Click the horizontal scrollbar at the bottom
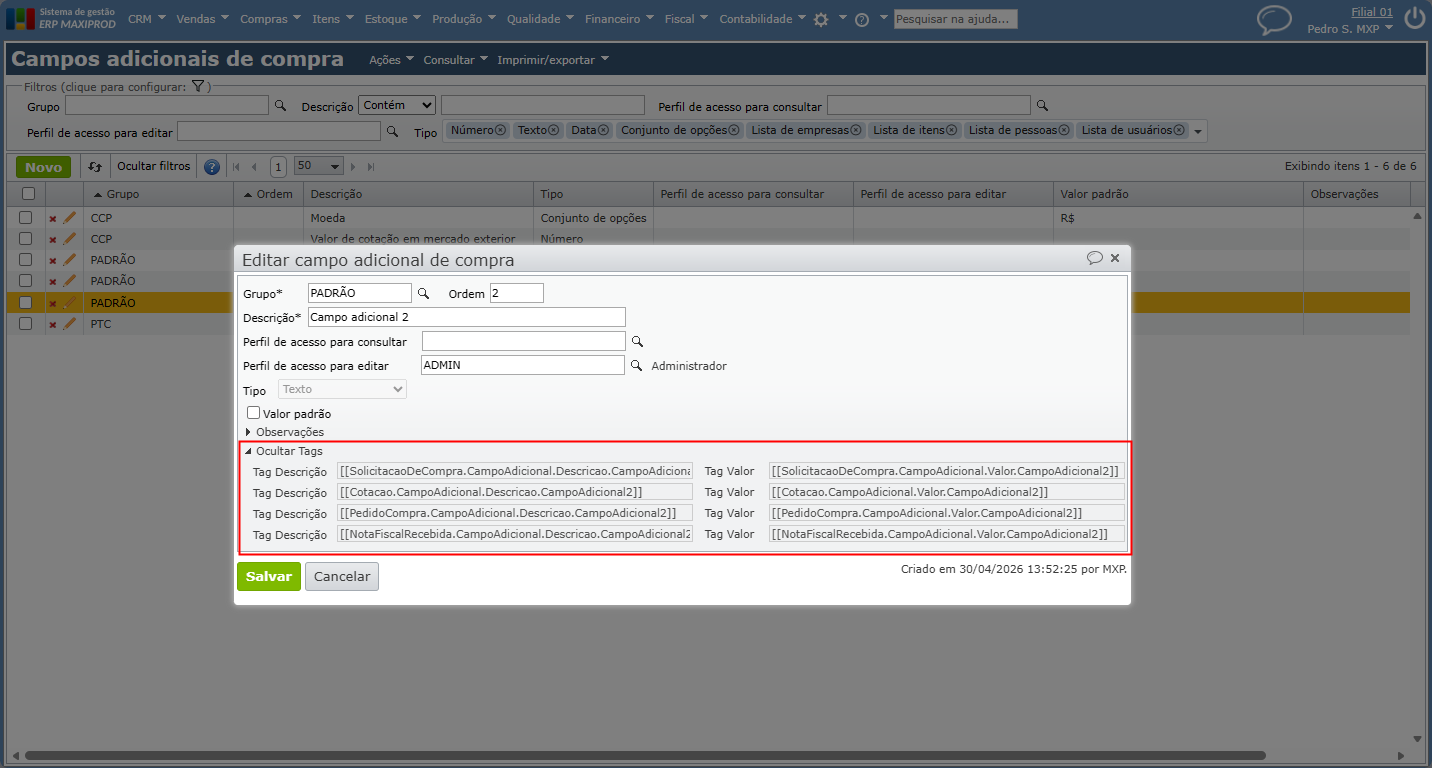This screenshot has width=1432, height=768. click(x=645, y=755)
